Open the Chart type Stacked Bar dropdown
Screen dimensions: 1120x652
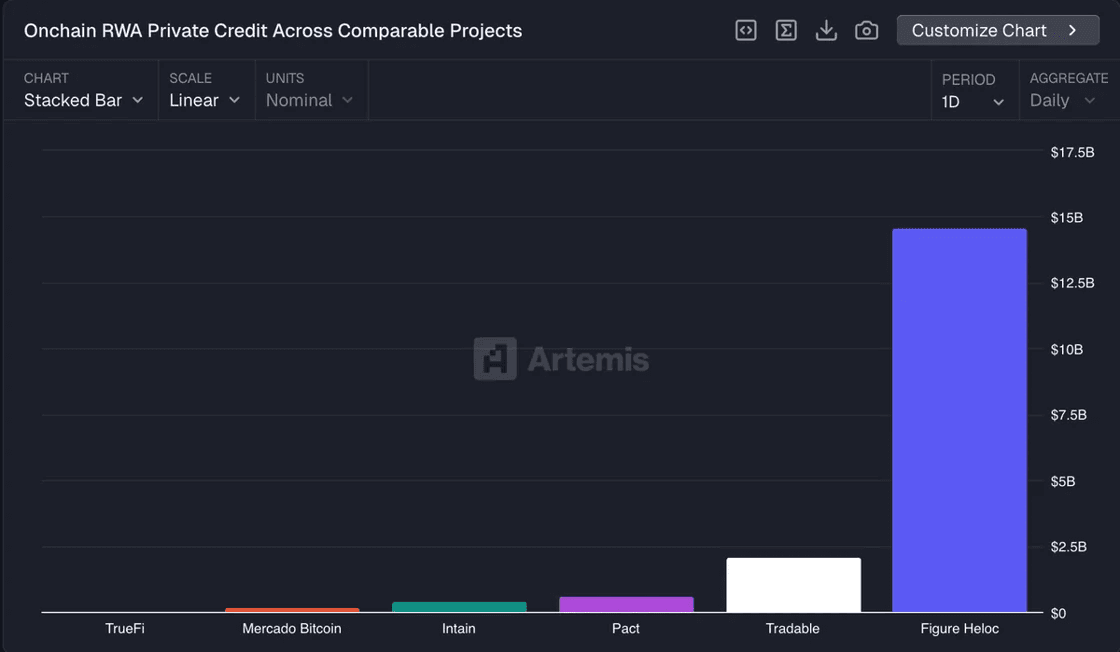coord(84,101)
